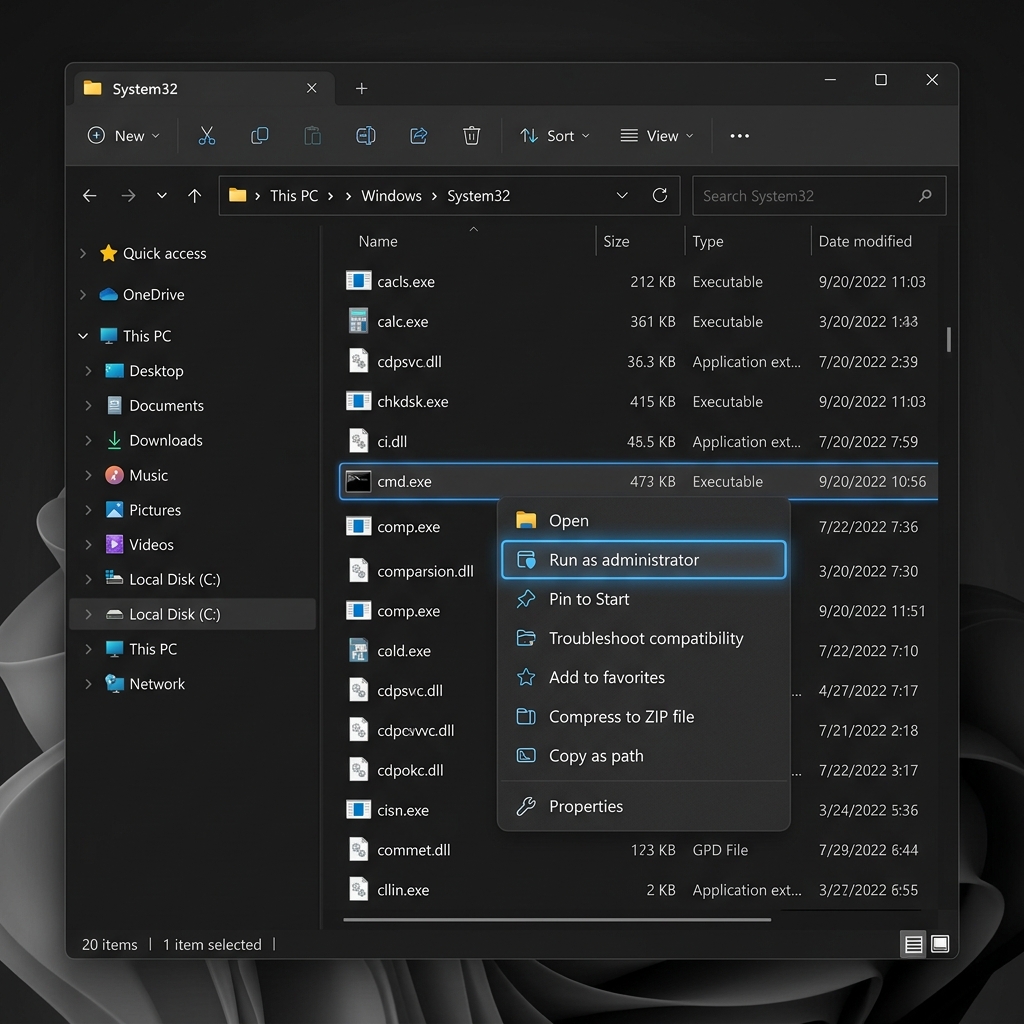
Task: Open the Sort dropdown menu
Action: point(554,136)
